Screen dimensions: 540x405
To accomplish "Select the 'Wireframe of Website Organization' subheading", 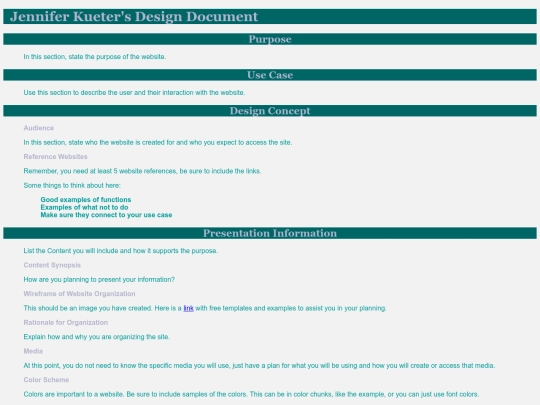I will (x=79, y=294).
